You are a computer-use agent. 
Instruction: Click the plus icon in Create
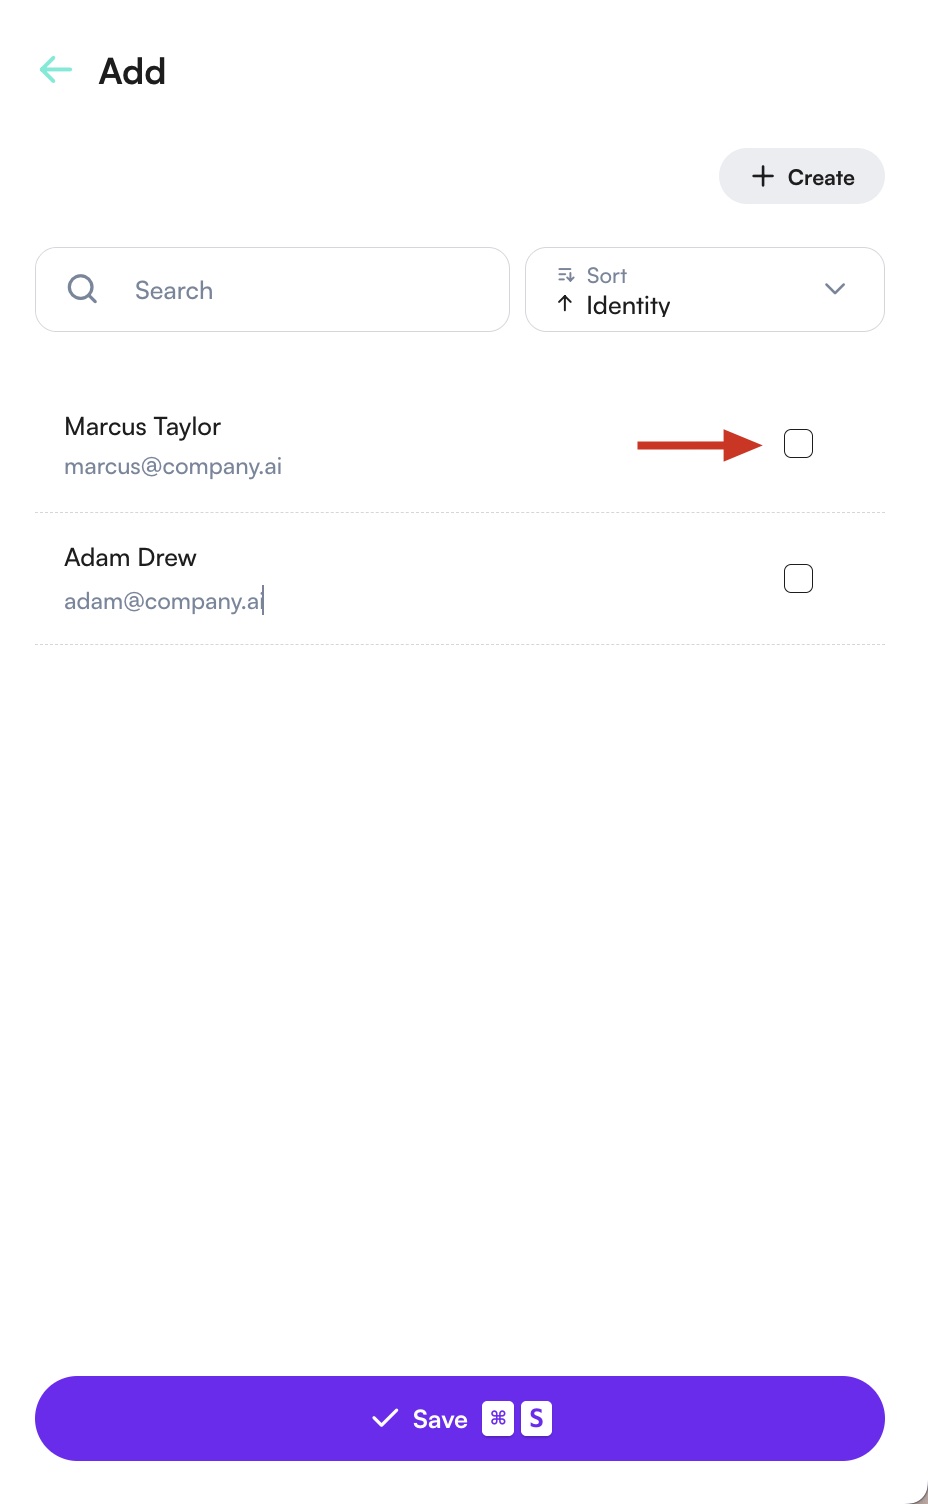click(x=763, y=176)
